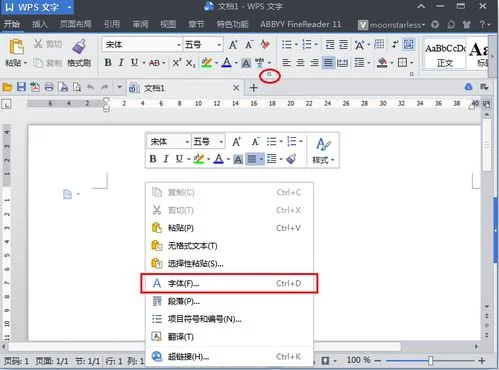Viewport: 499px width, 370px height.
Task: Toggle Bold in the ribbon
Action: click(108, 63)
